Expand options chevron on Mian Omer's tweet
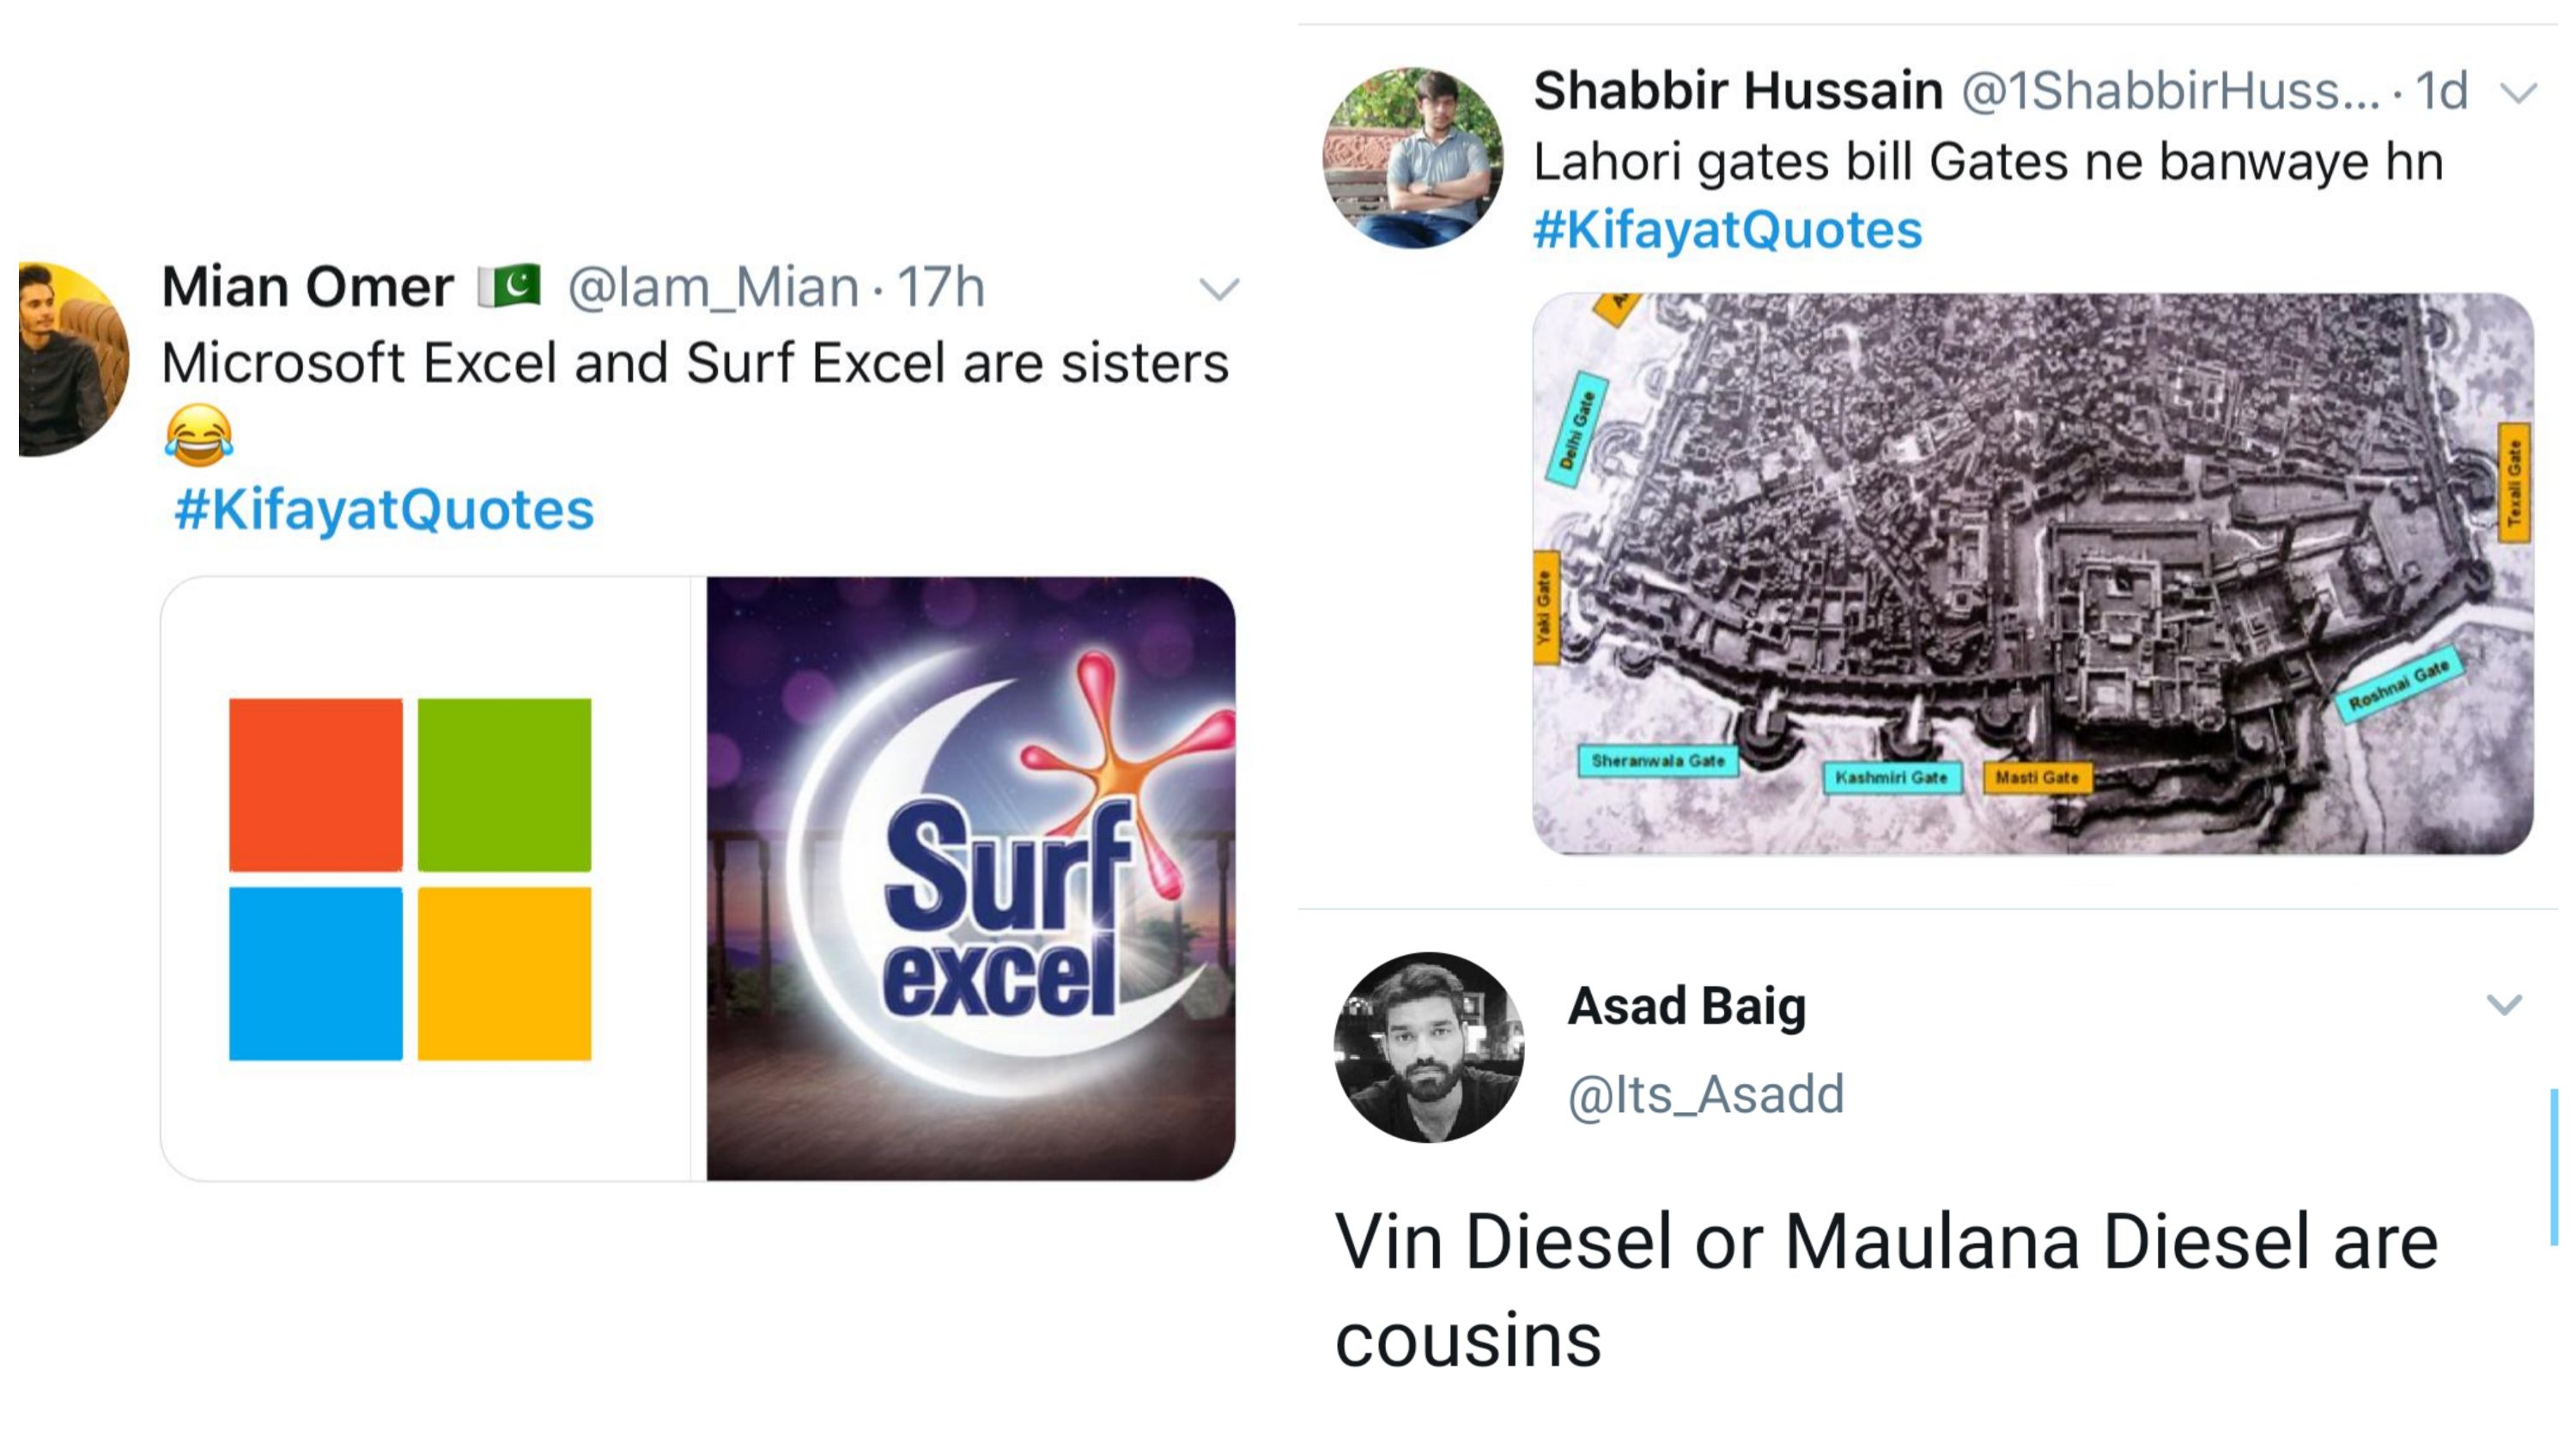2576x1448 pixels. 1219,290
